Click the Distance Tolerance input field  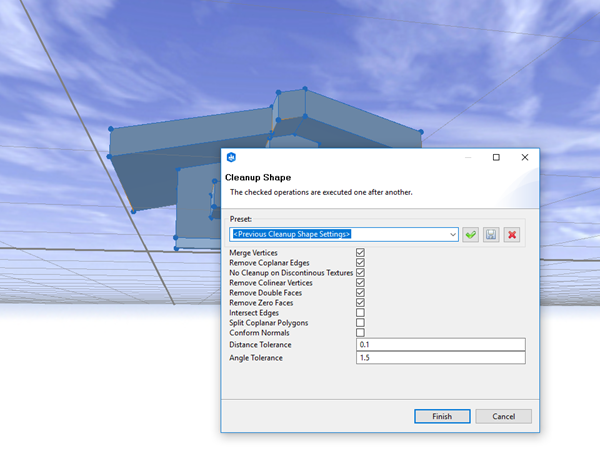click(440, 344)
